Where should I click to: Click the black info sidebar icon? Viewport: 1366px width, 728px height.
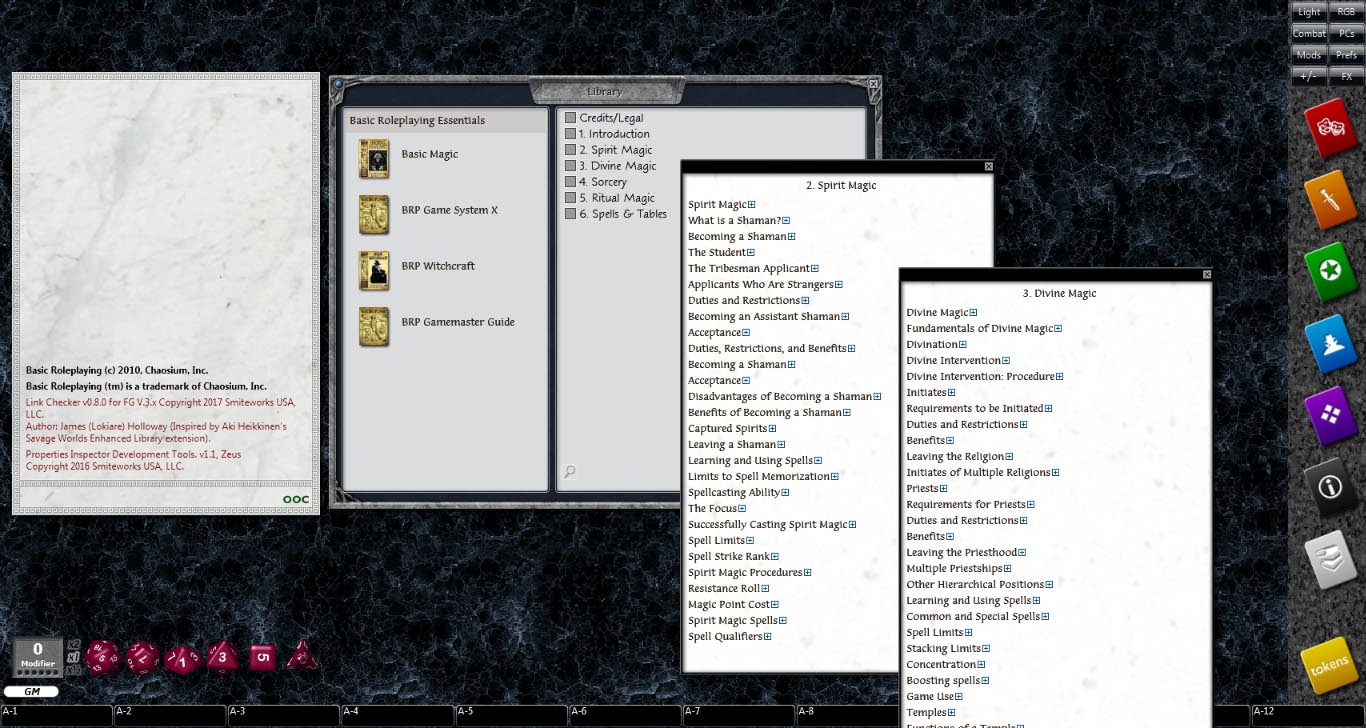pos(1329,487)
